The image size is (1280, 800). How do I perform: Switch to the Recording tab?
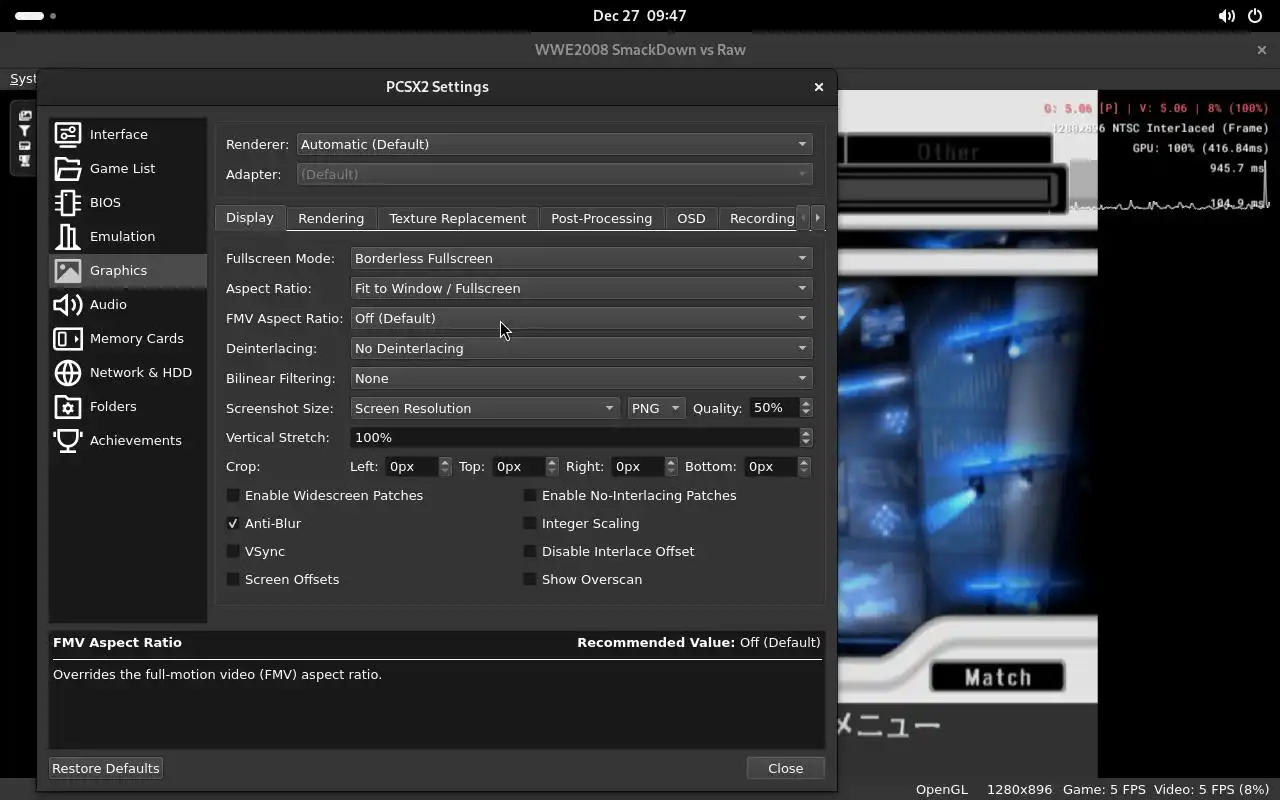(x=761, y=218)
